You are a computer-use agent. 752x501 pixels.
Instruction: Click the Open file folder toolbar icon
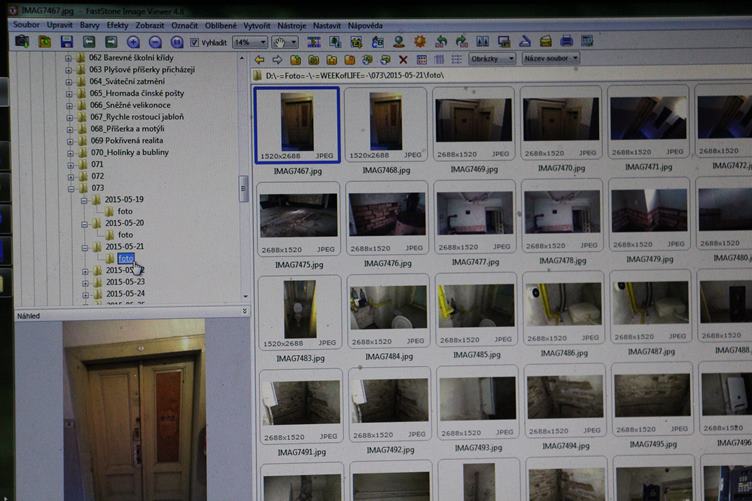(45, 42)
